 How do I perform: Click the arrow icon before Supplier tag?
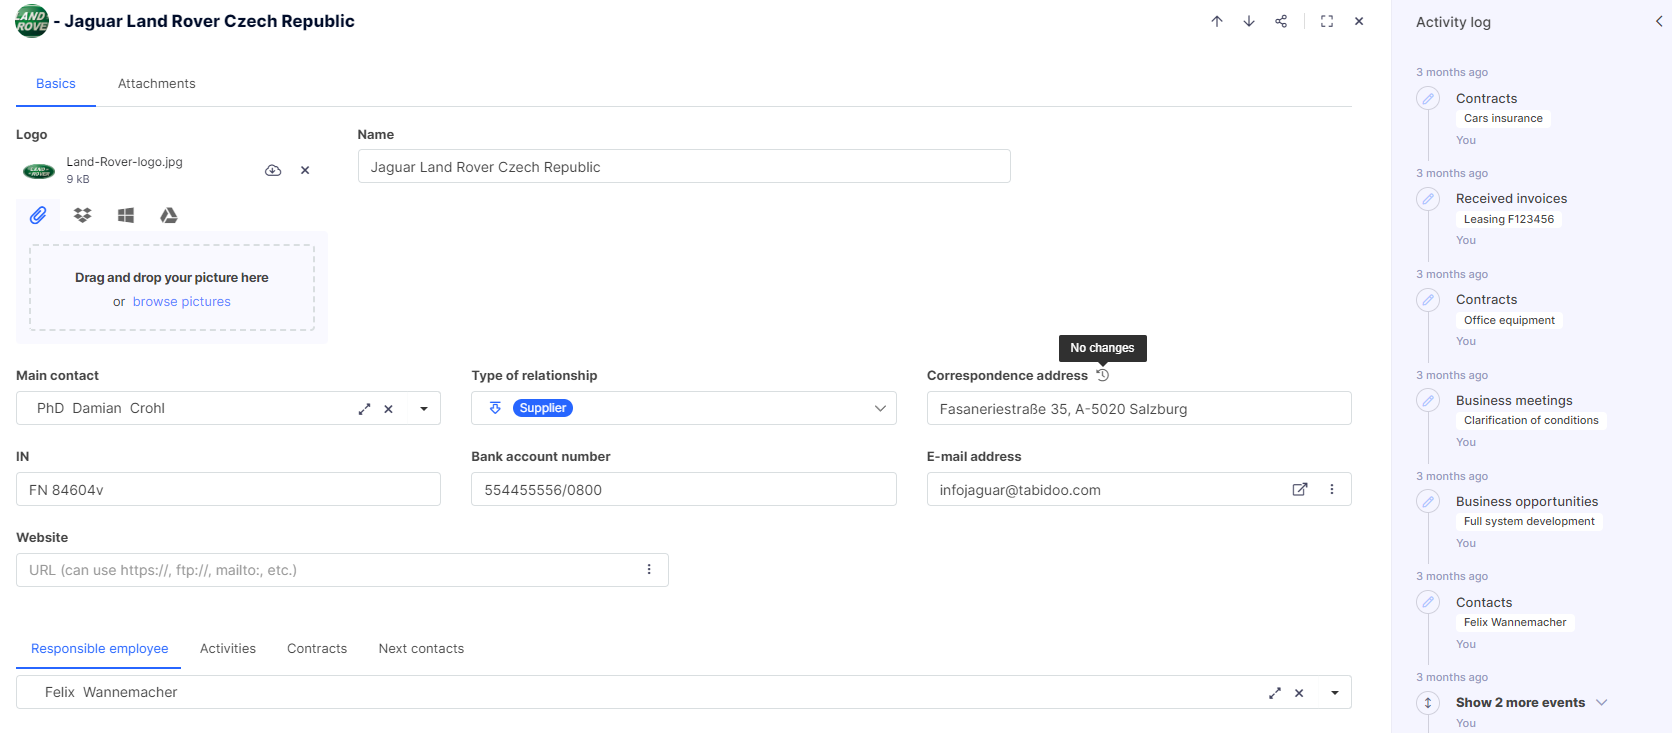495,408
